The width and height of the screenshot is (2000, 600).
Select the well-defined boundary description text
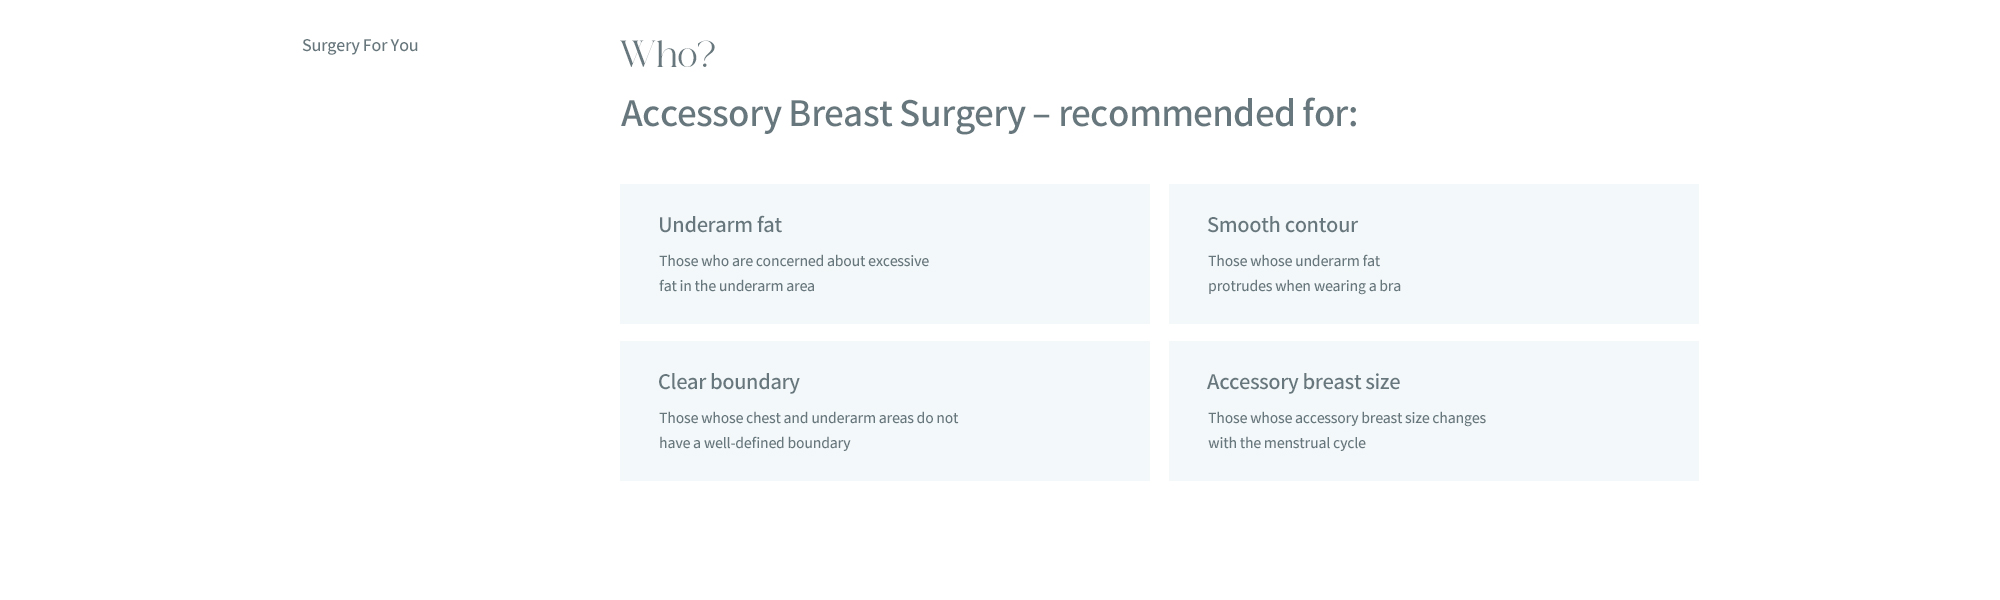tap(808, 430)
